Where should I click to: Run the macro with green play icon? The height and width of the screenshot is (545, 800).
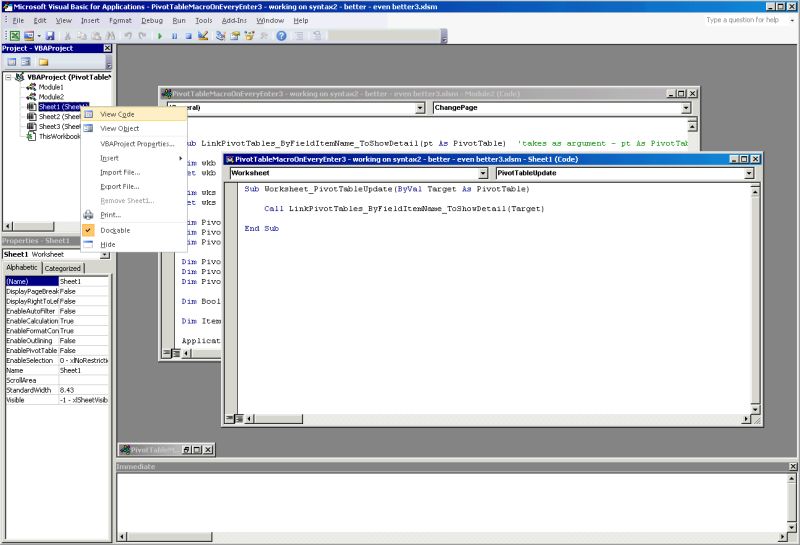(160, 36)
